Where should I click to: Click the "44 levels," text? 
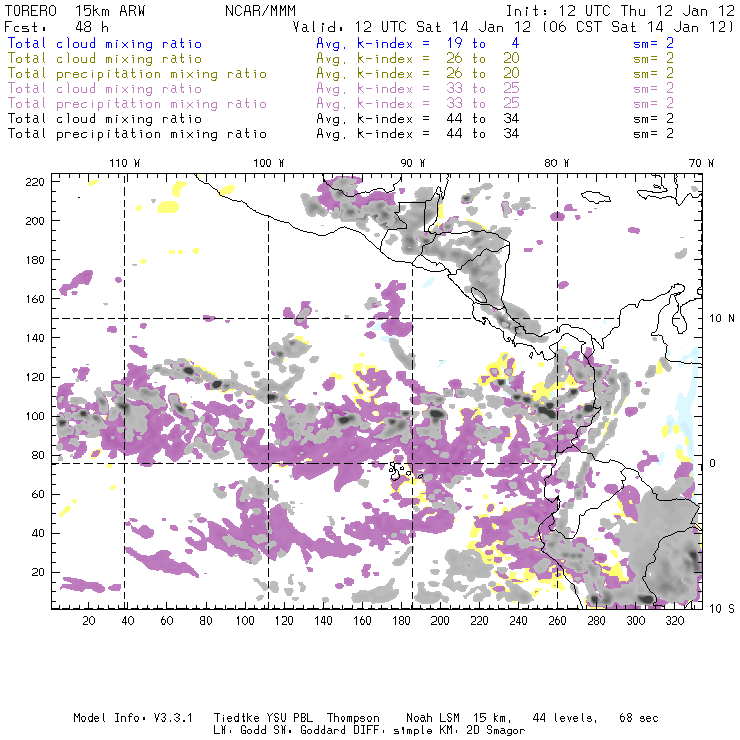(565, 718)
